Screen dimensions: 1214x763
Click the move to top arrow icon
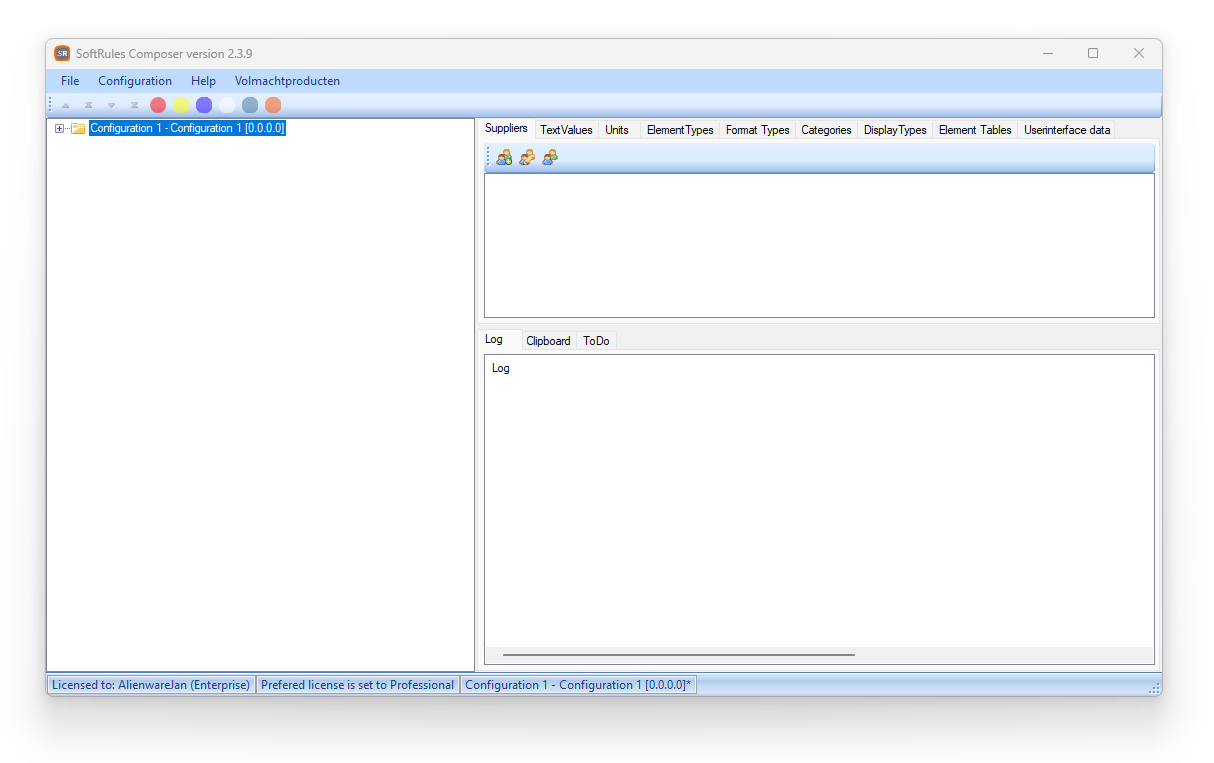tap(88, 105)
